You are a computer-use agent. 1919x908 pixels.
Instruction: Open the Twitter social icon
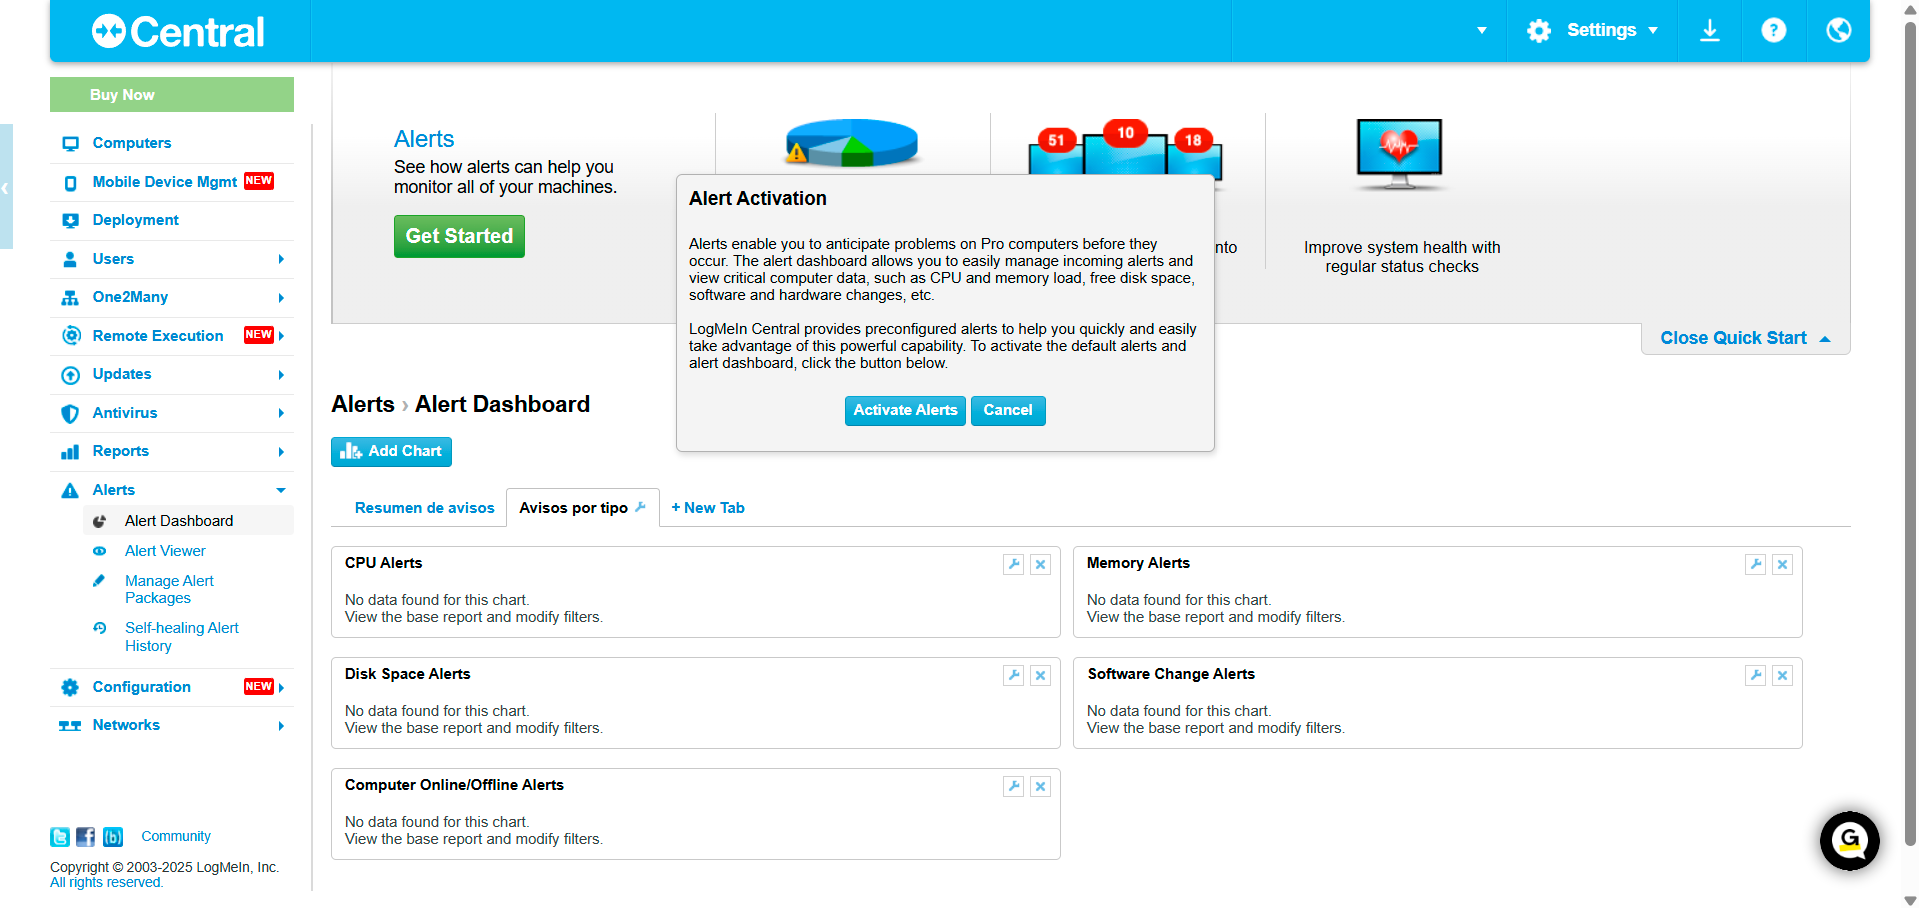point(60,837)
